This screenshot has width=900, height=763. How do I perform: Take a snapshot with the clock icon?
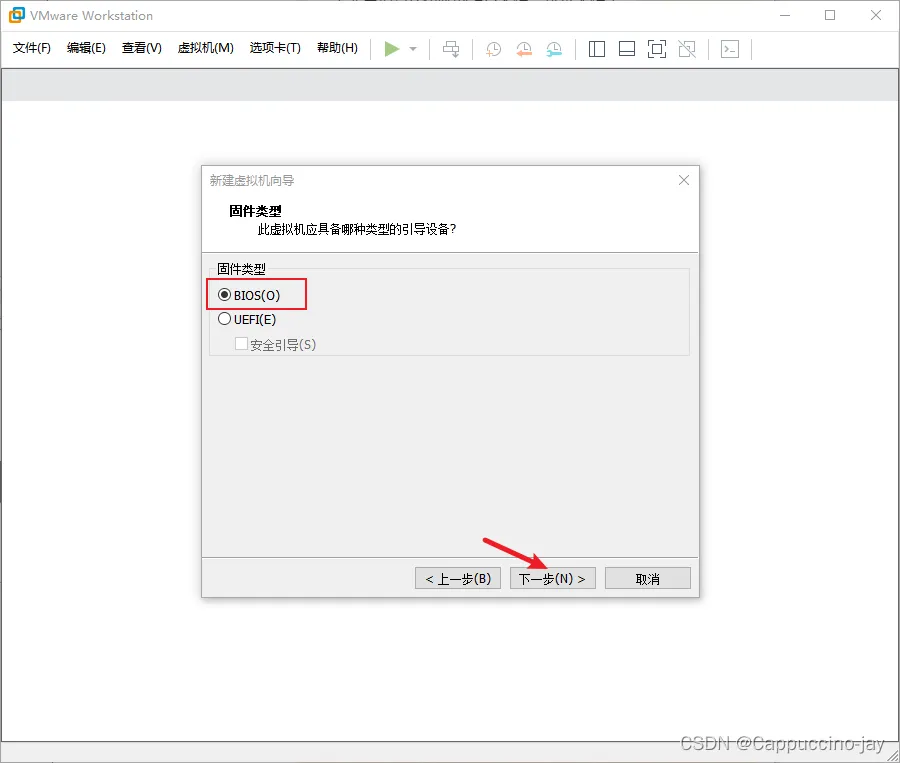(493, 49)
